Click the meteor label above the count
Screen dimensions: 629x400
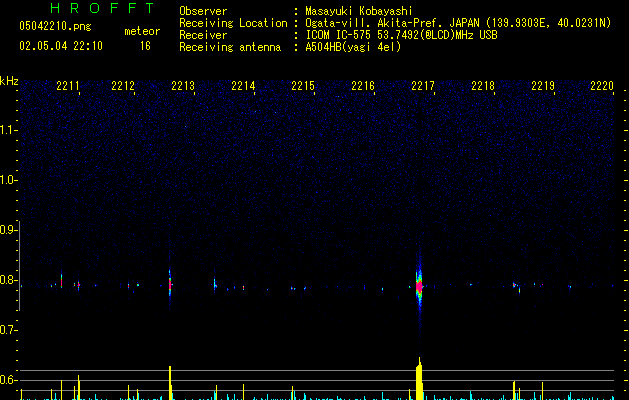point(142,31)
